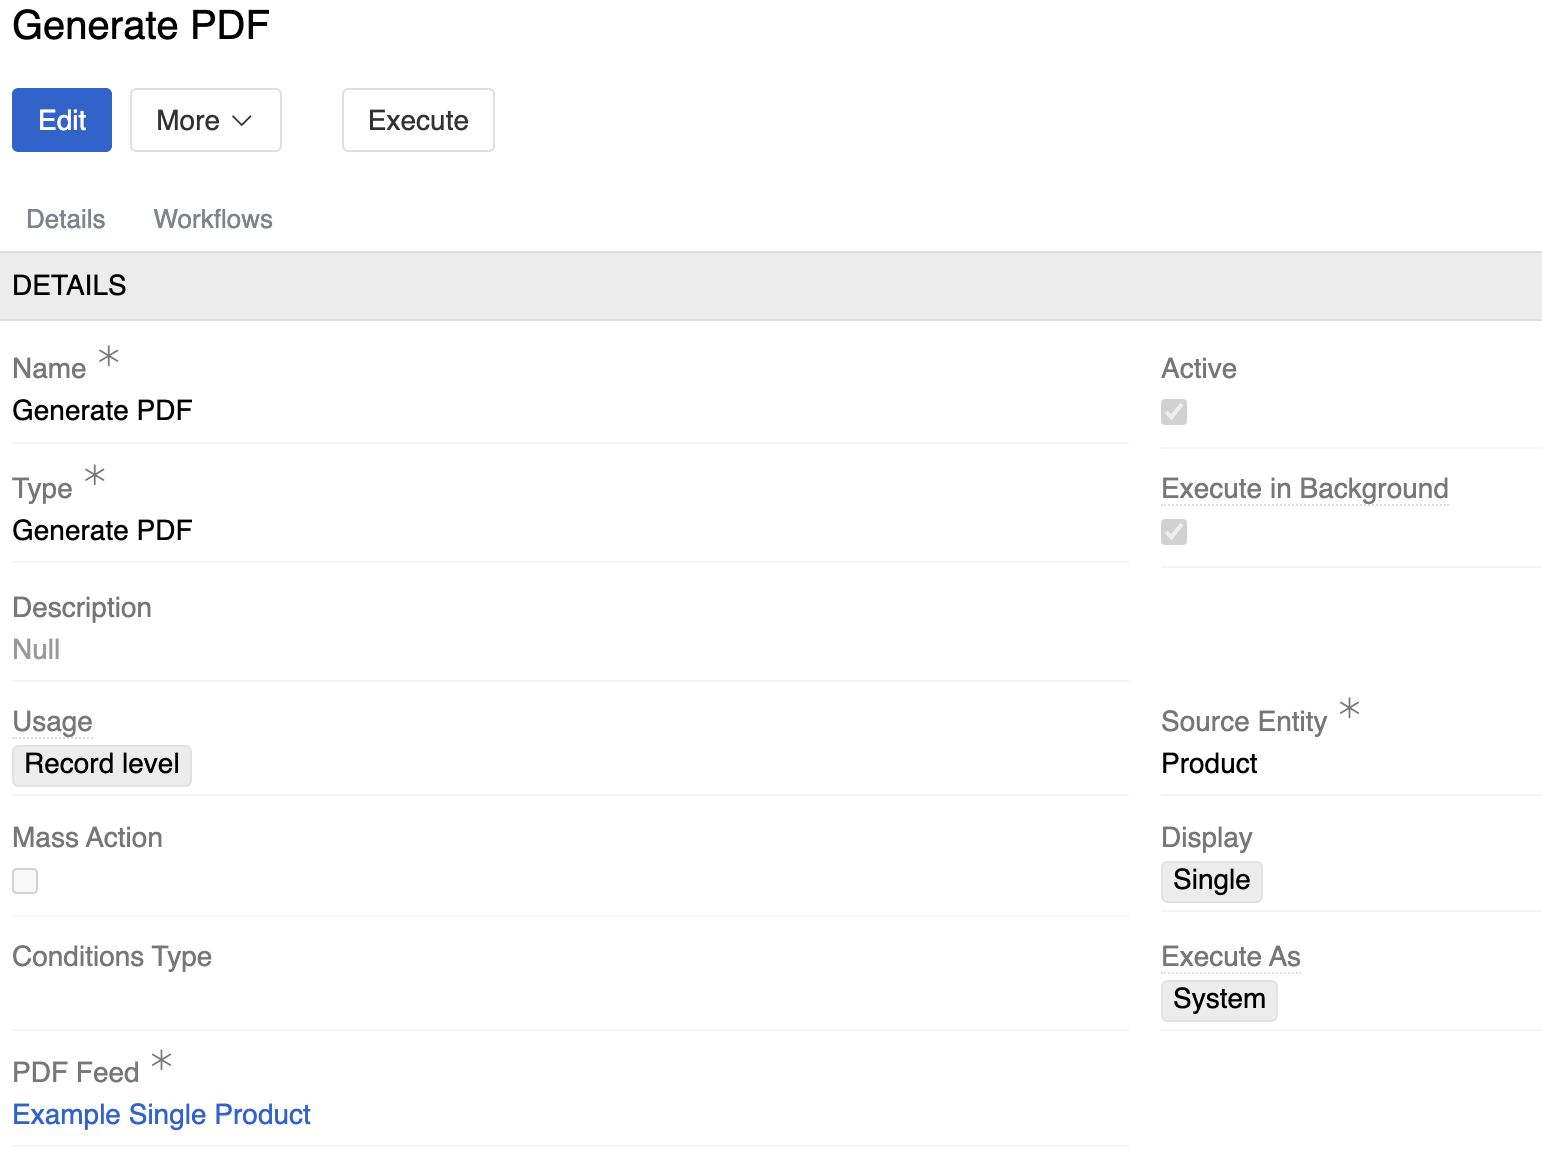Collapse the DETAILS section header
The image size is (1542, 1160).
click(69, 286)
